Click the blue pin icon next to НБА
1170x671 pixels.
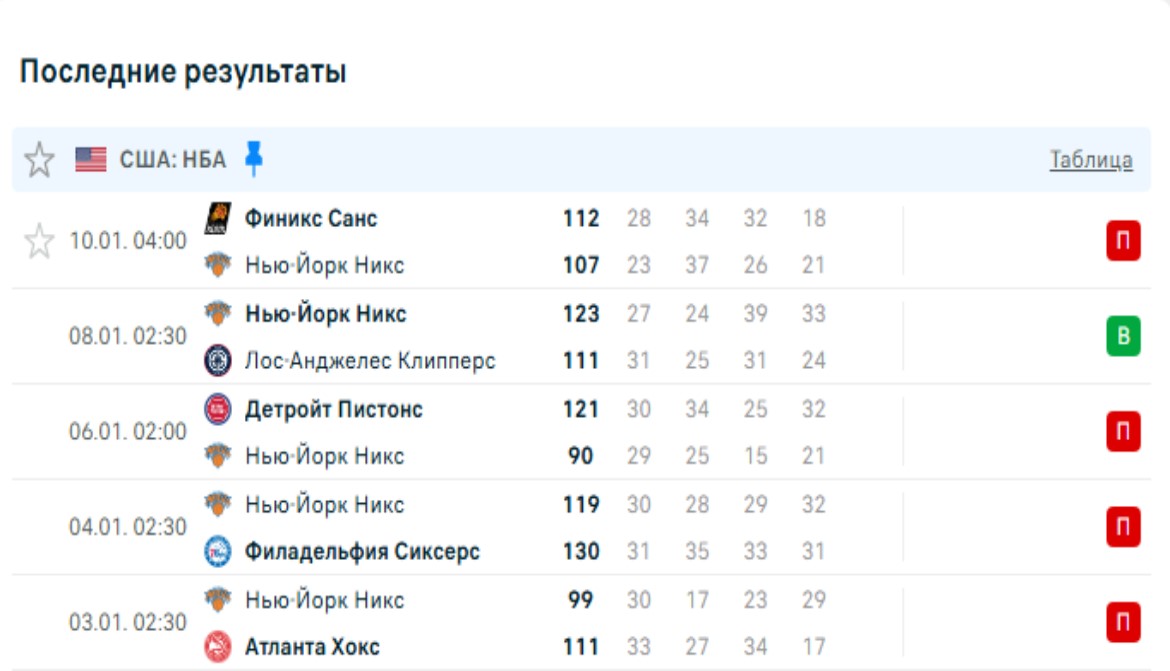pos(254,159)
